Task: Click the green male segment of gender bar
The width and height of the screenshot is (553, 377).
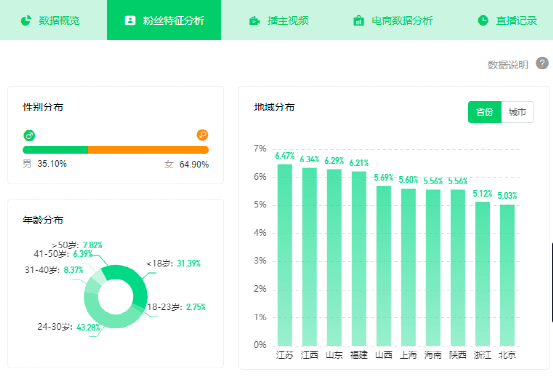Action: coord(55,150)
